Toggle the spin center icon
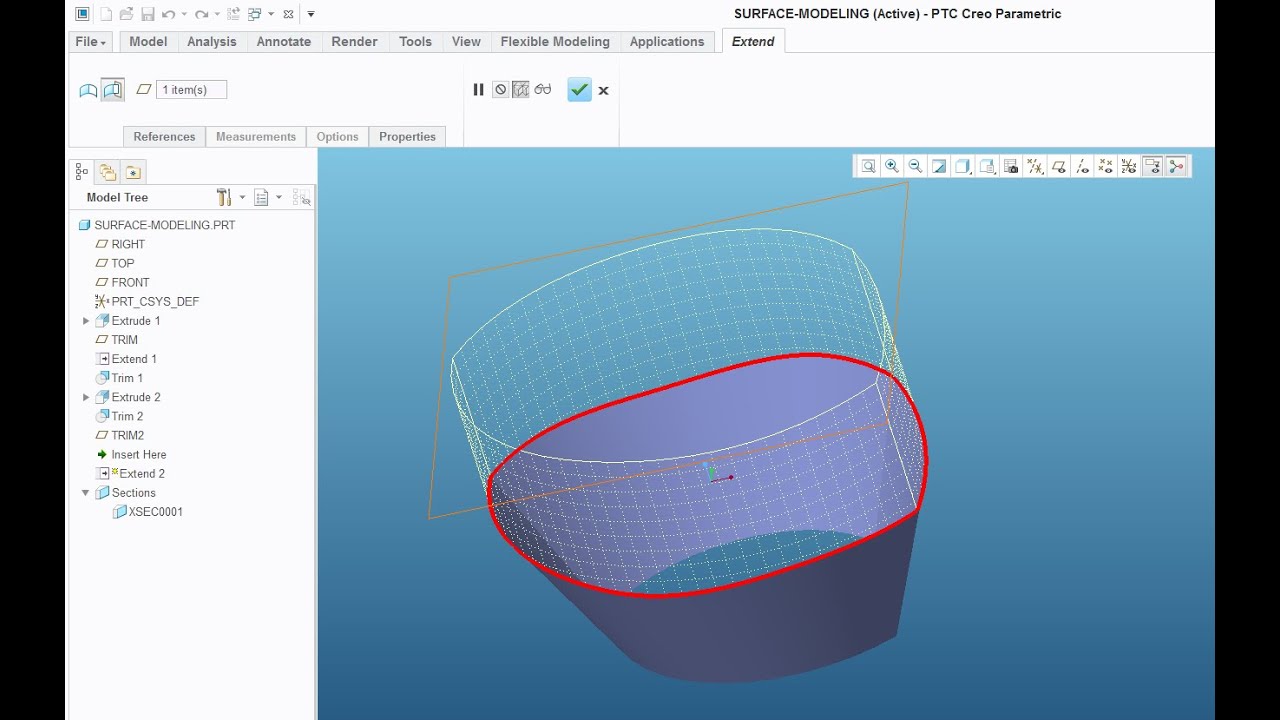1280x720 pixels. click(x=1176, y=167)
